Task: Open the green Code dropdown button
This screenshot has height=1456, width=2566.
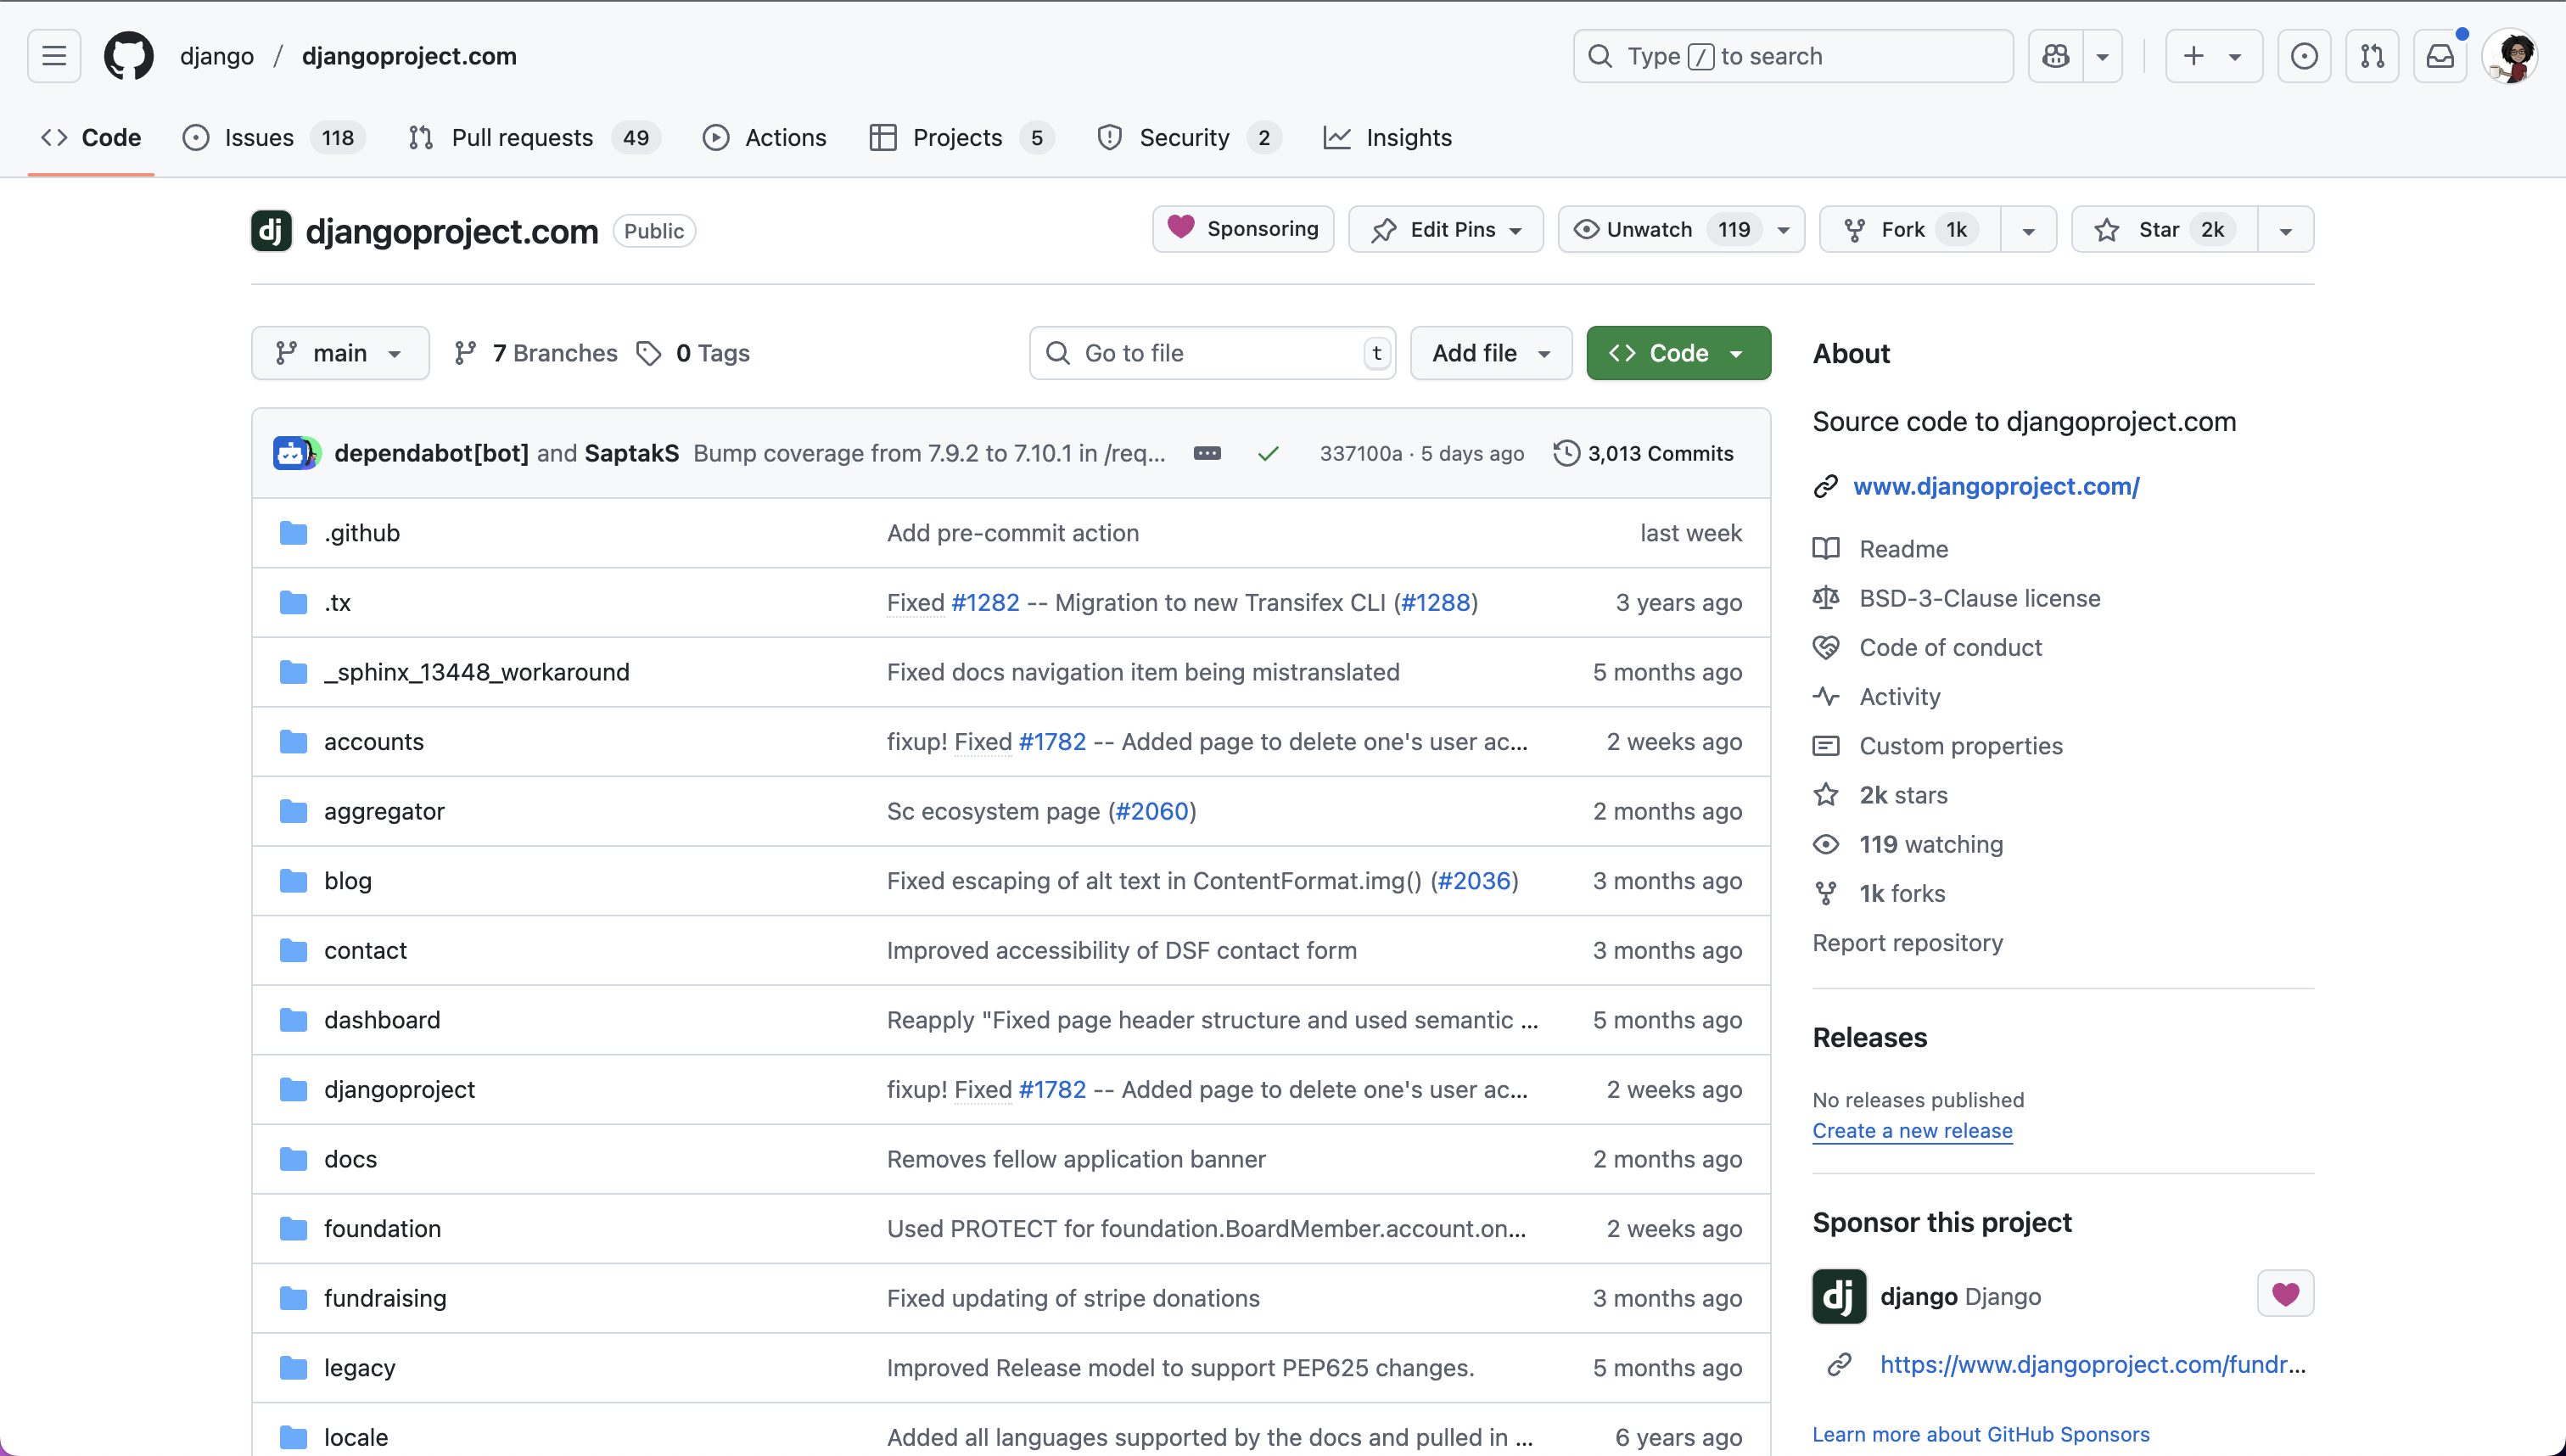Action: (x=1678, y=353)
